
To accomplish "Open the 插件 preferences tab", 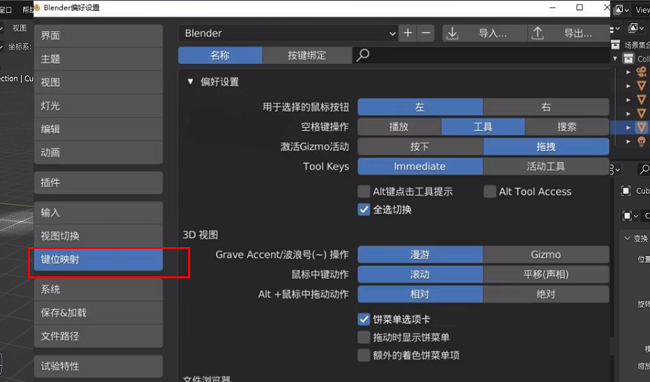I will click(98, 183).
